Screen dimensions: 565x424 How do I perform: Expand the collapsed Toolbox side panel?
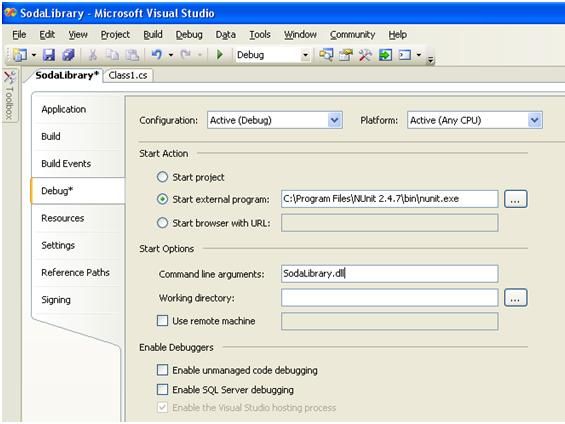[x=9, y=95]
